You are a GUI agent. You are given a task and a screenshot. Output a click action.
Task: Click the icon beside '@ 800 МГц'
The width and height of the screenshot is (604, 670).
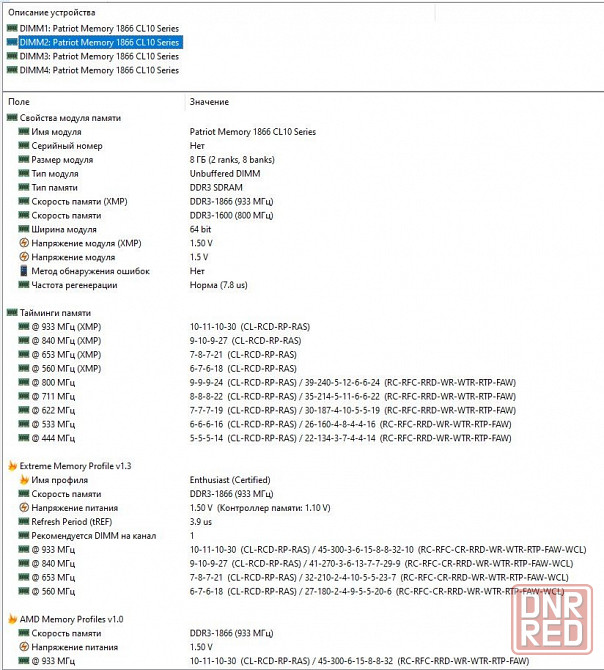(24, 382)
